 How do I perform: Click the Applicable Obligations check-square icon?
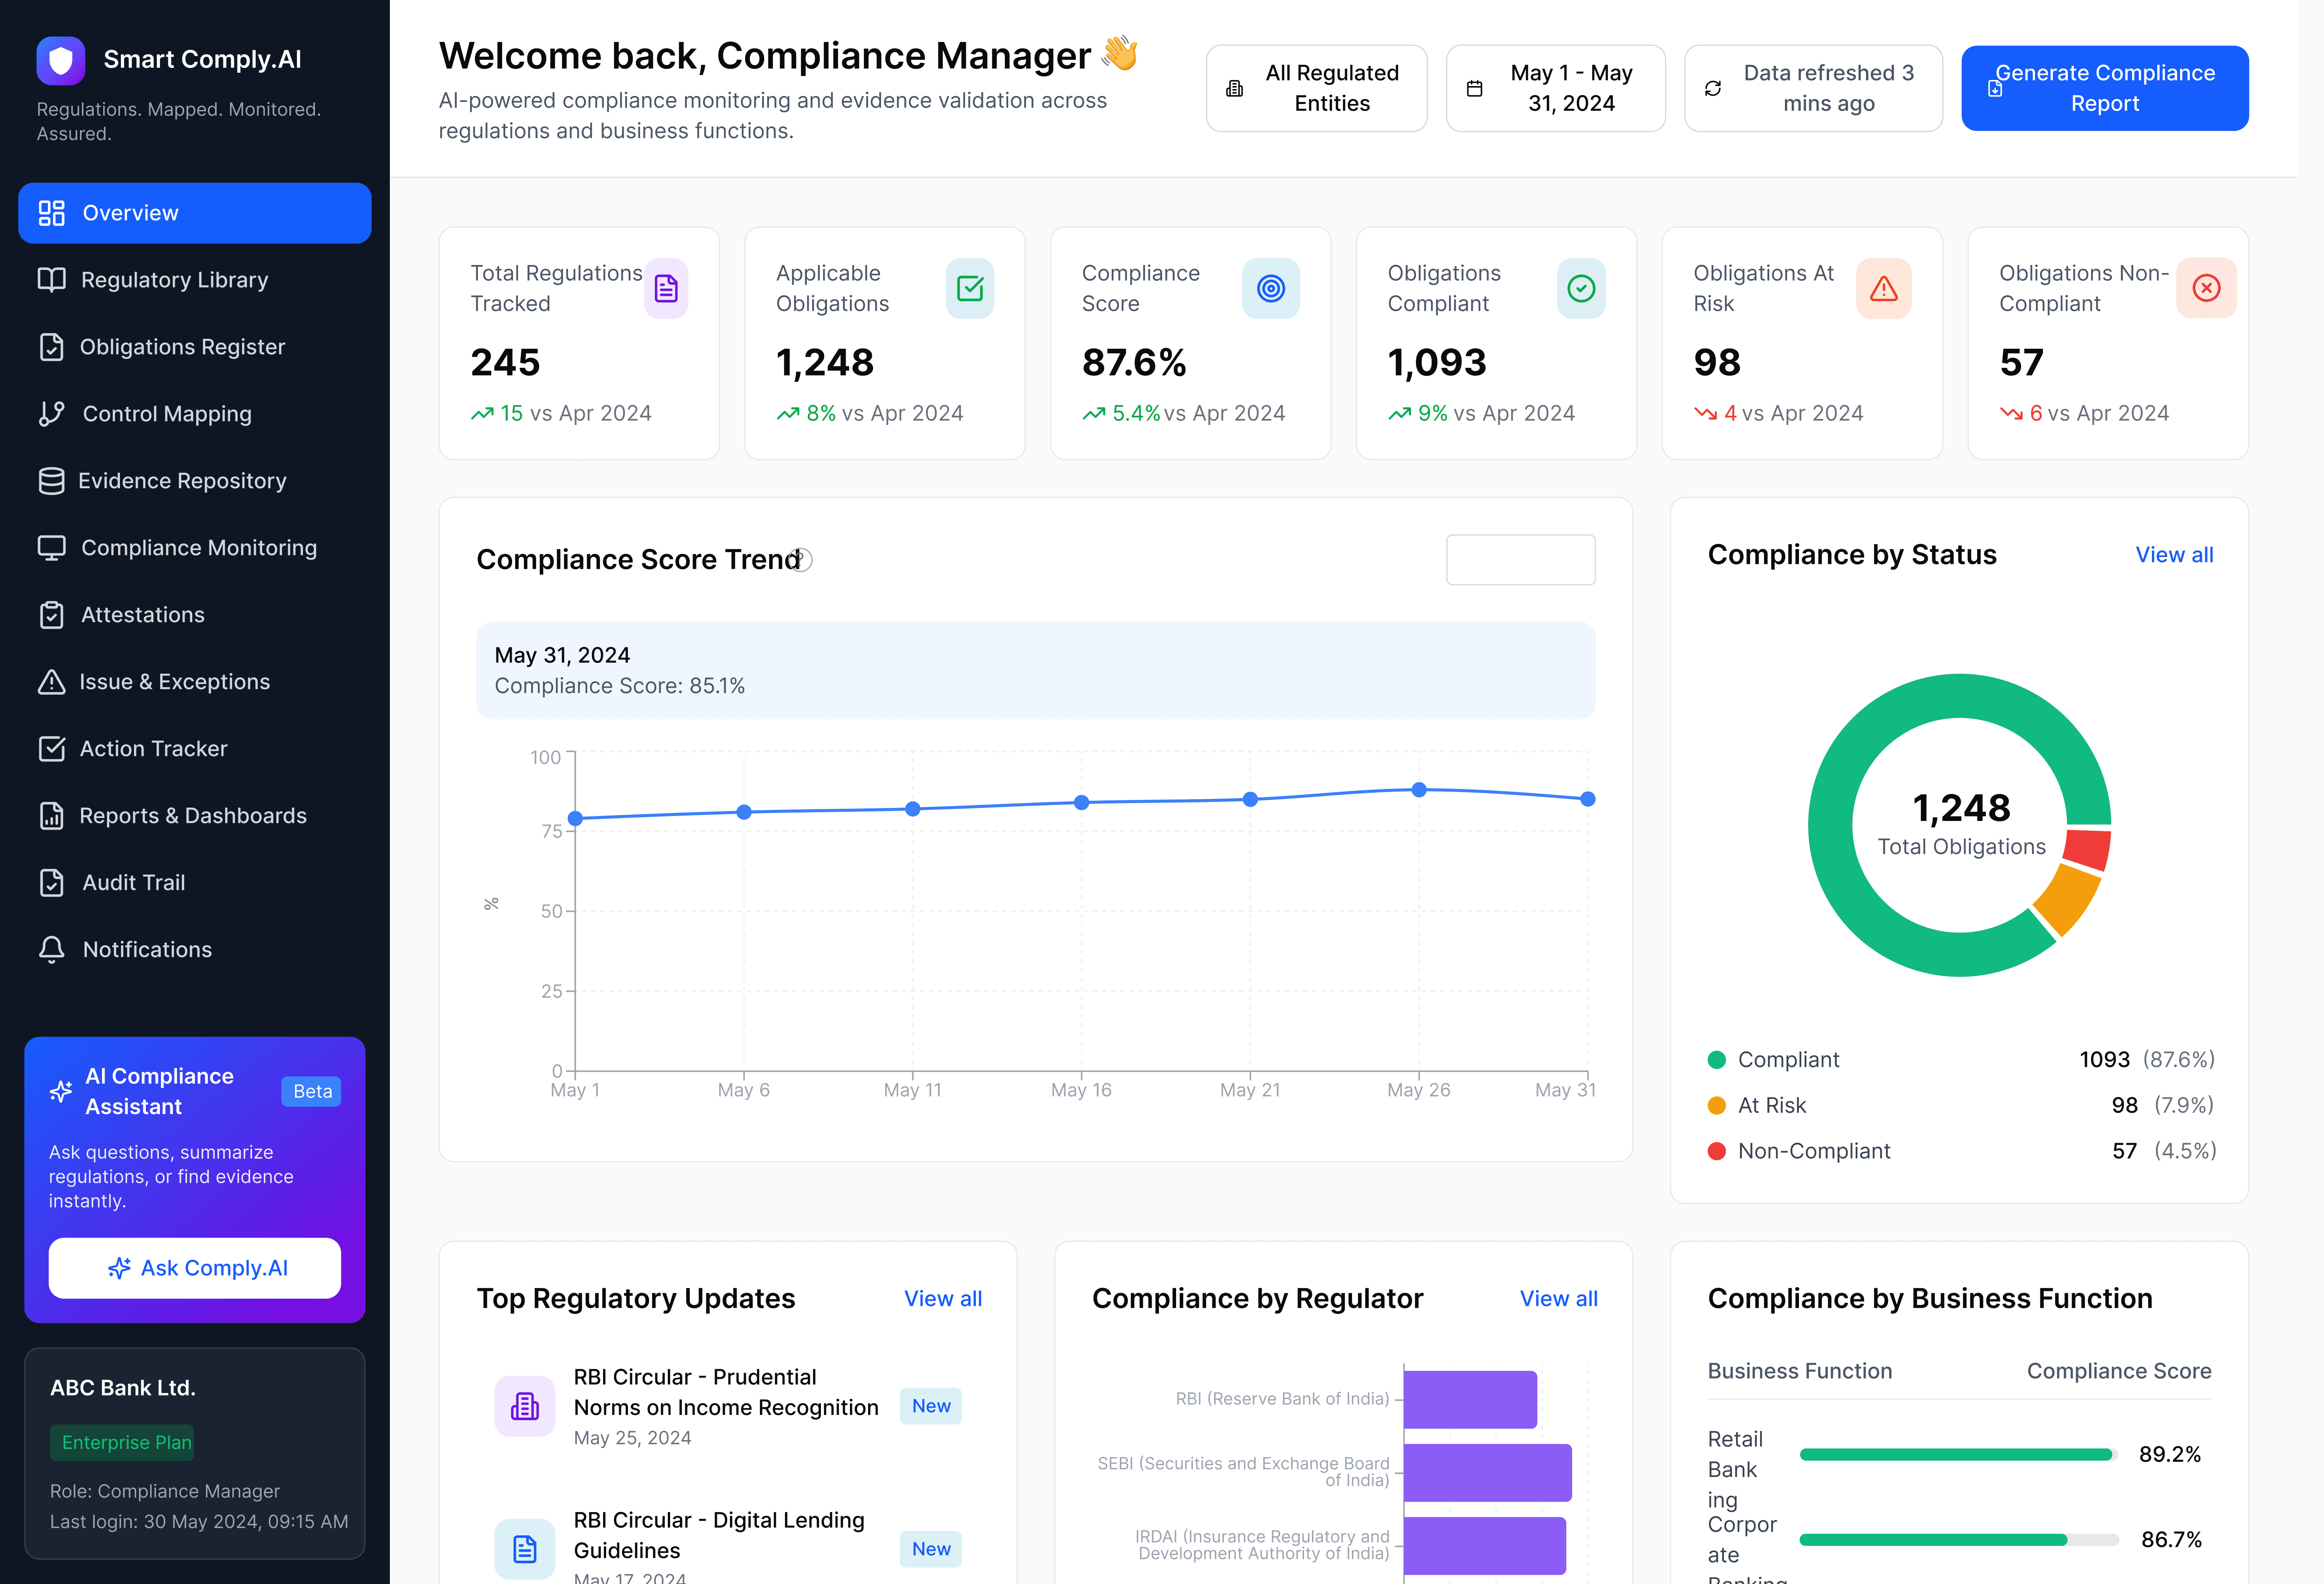tap(970, 289)
